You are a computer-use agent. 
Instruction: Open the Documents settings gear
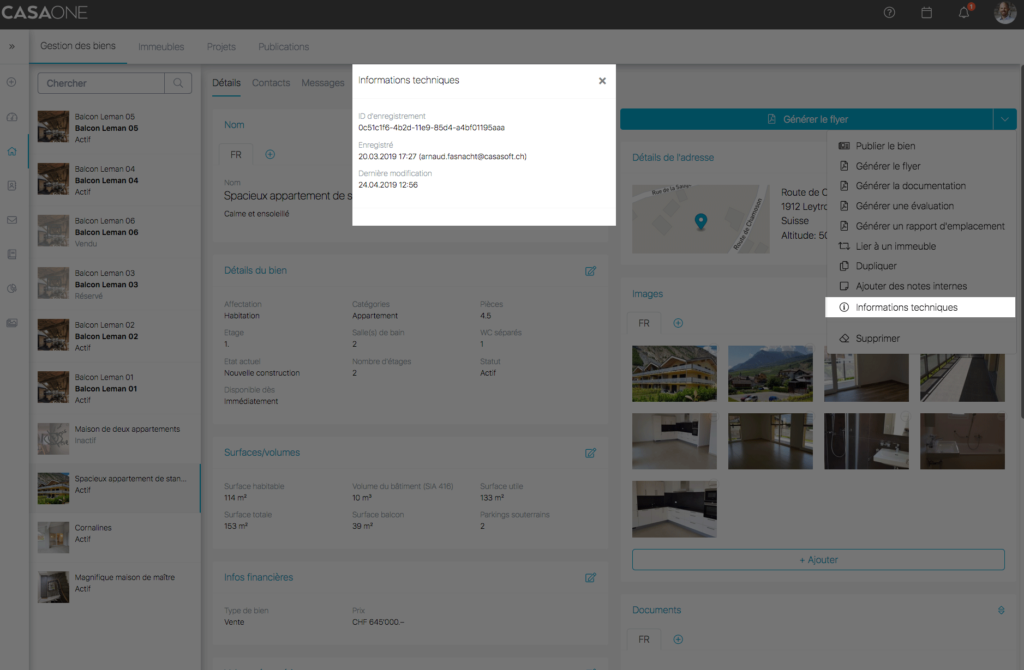(1000, 610)
